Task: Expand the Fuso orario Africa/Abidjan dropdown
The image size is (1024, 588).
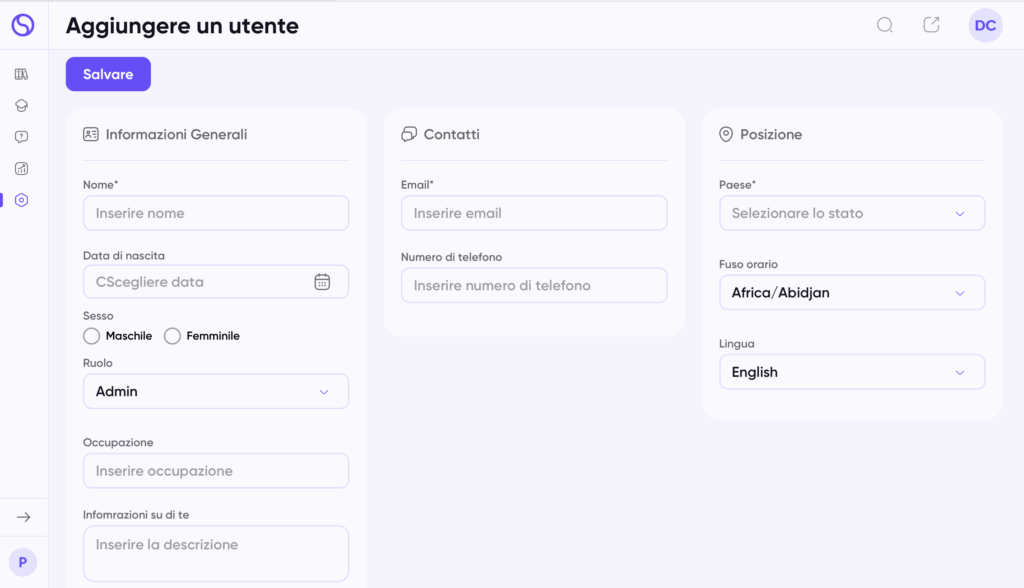Action: point(852,293)
